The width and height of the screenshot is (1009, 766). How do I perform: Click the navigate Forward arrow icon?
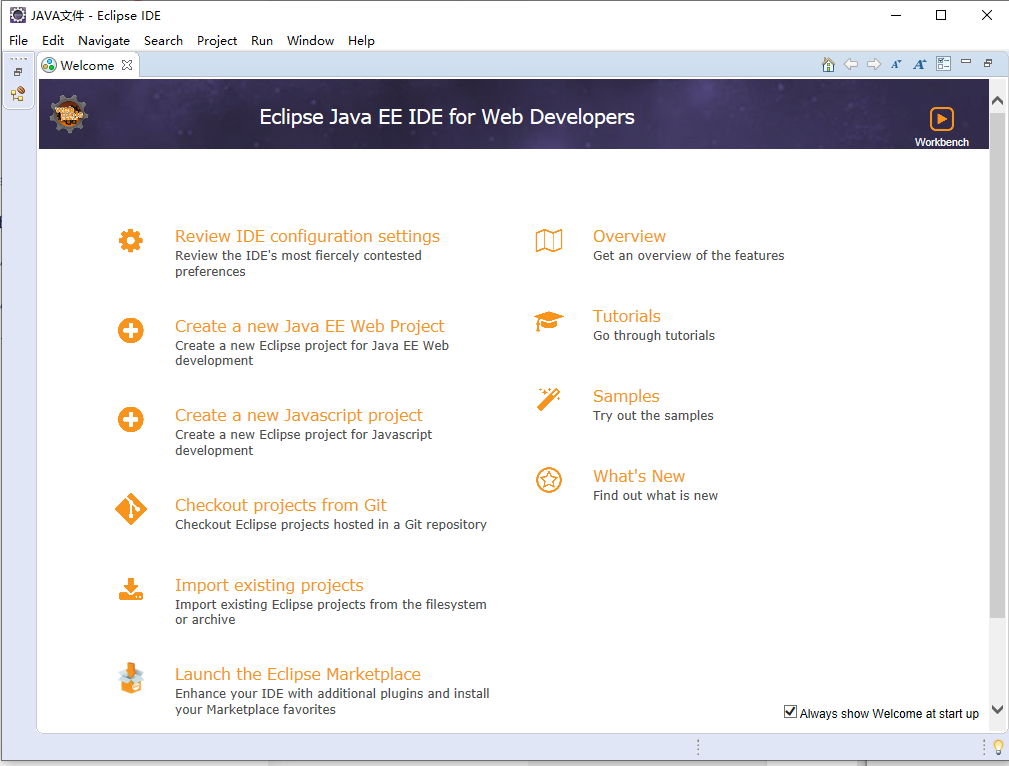point(874,64)
